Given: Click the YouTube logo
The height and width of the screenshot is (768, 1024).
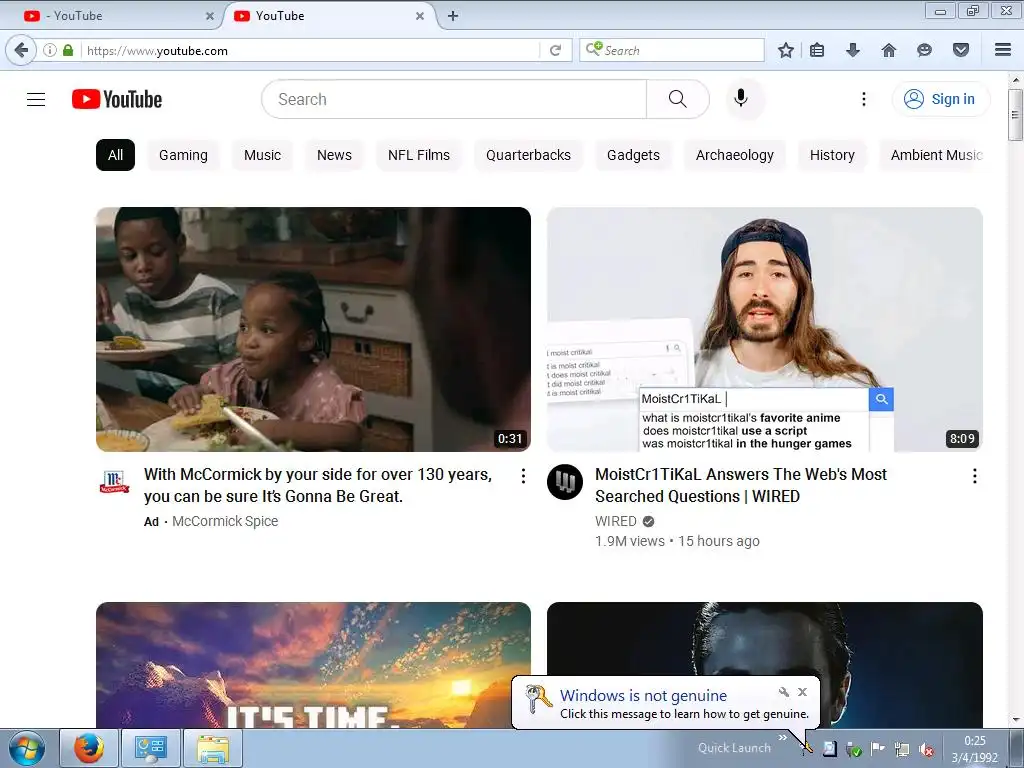Looking at the screenshot, I should click(x=117, y=99).
